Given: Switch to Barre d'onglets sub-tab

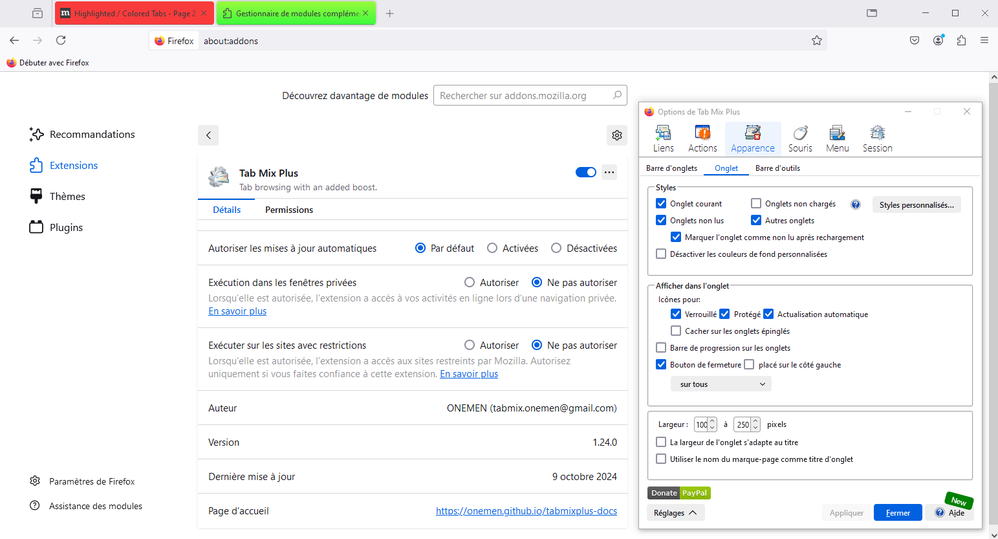Looking at the screenshot, I should point(671,168).
